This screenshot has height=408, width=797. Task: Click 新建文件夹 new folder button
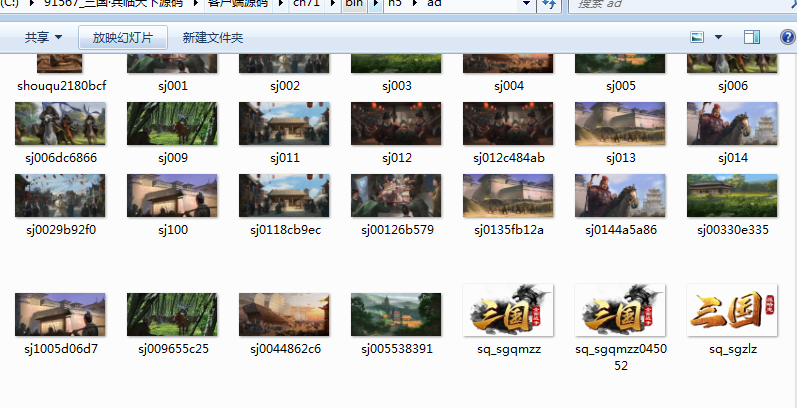tap(212, 38)
